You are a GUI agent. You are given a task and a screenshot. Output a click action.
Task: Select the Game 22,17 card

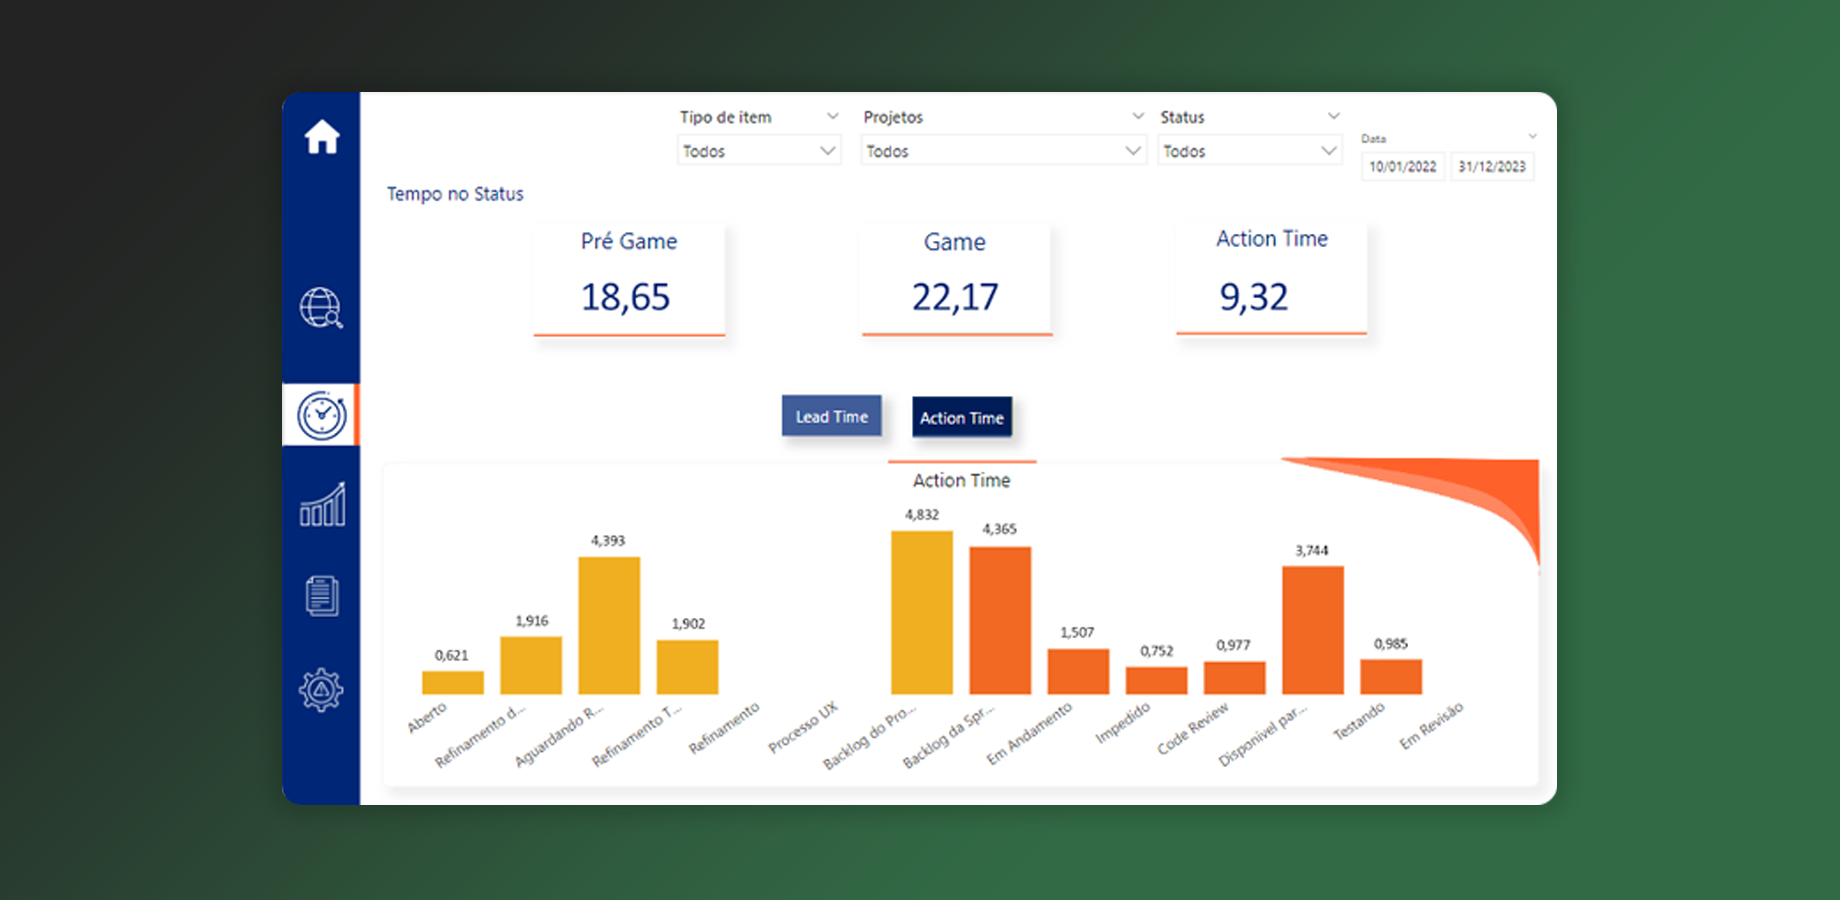[956, 280]
